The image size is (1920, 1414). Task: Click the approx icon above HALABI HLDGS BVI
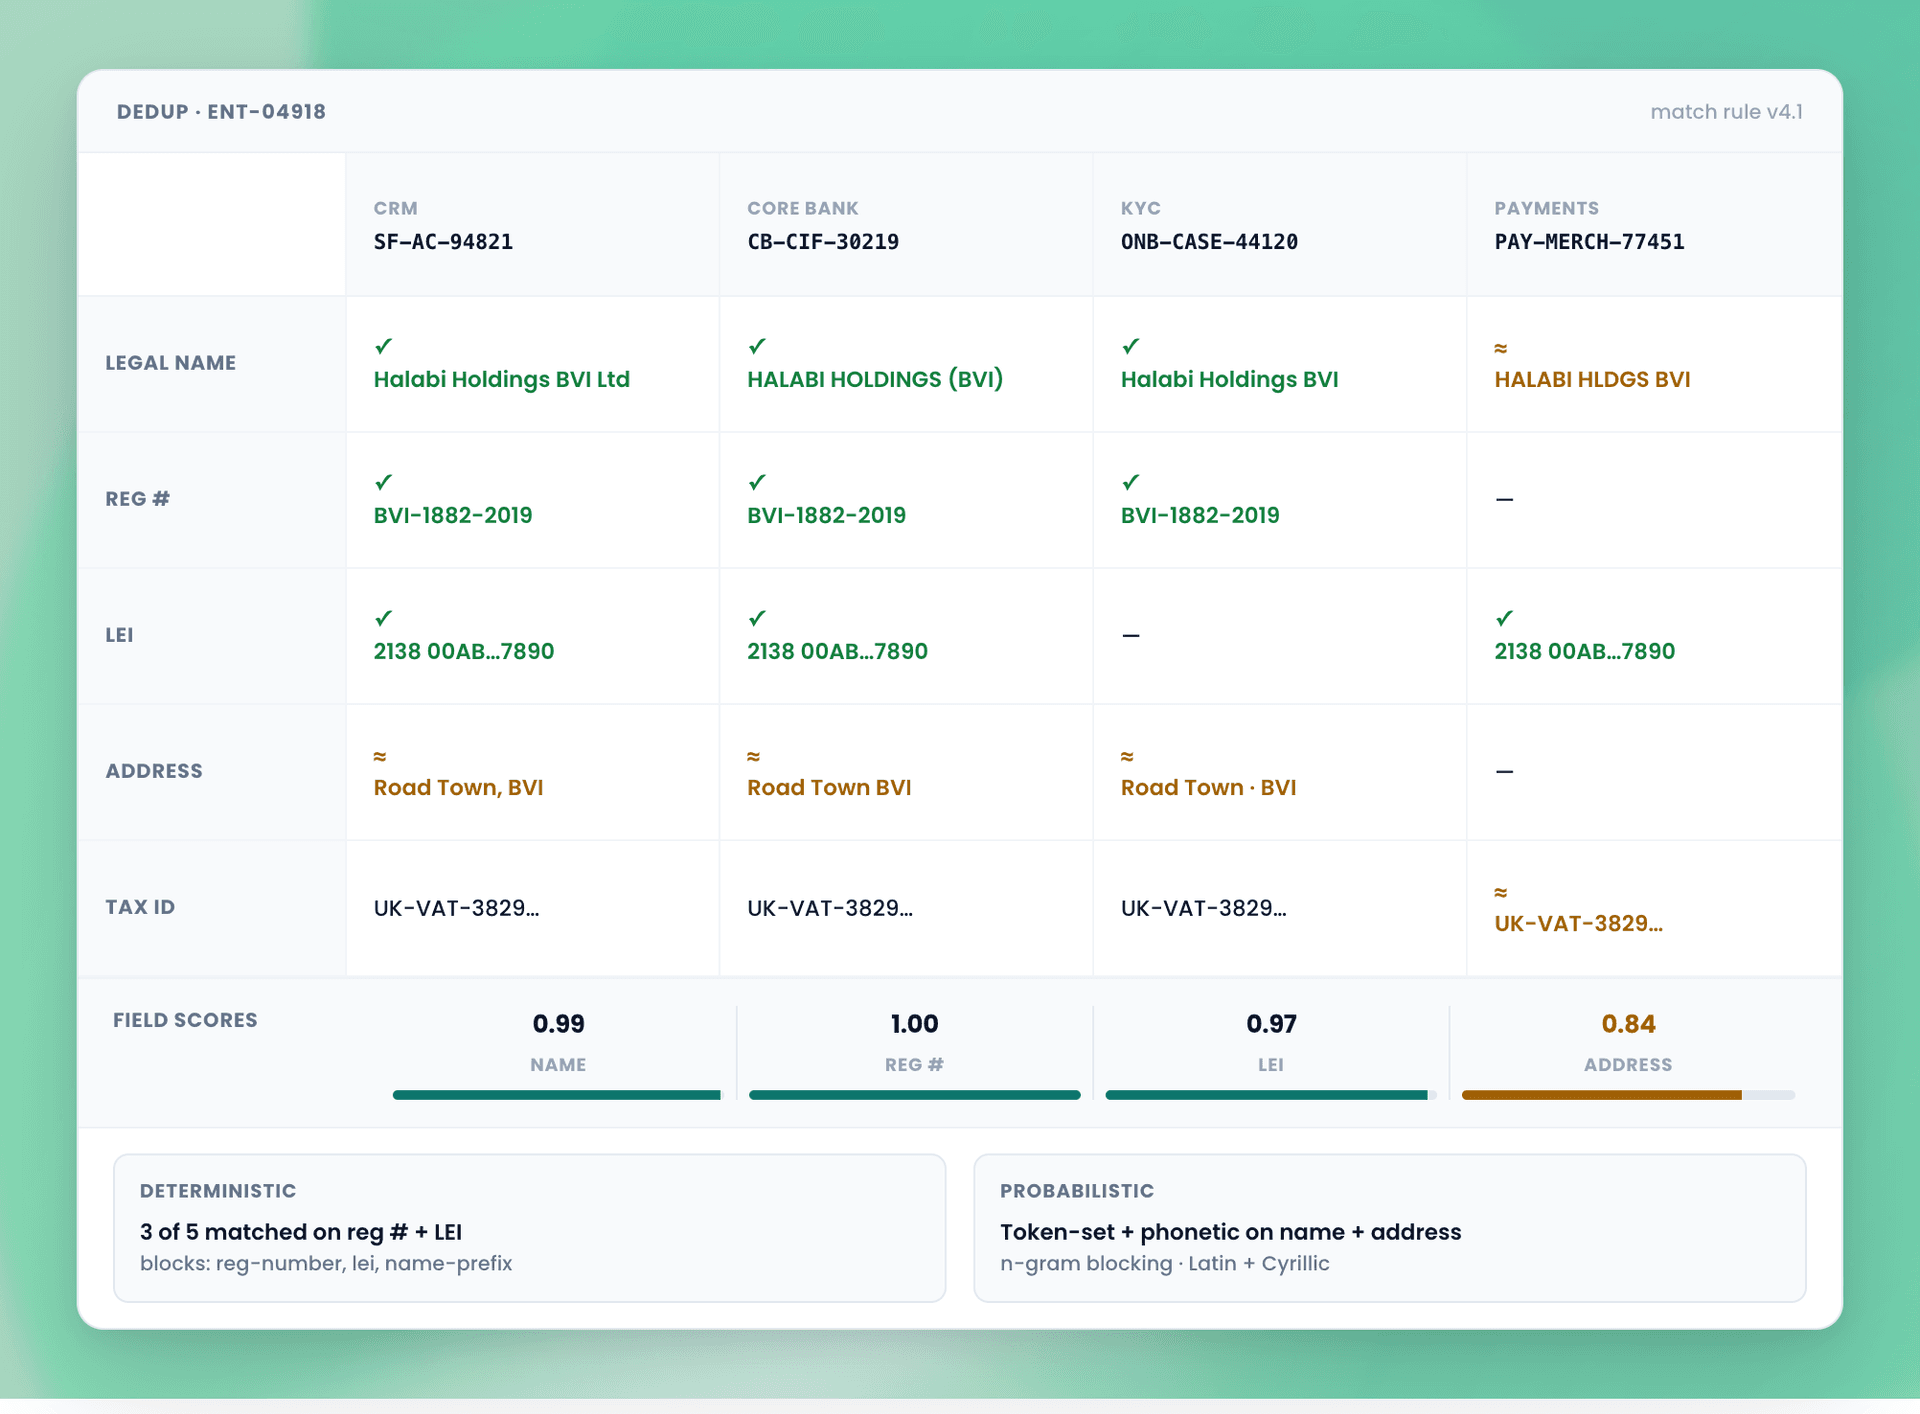click(1501, 348)
